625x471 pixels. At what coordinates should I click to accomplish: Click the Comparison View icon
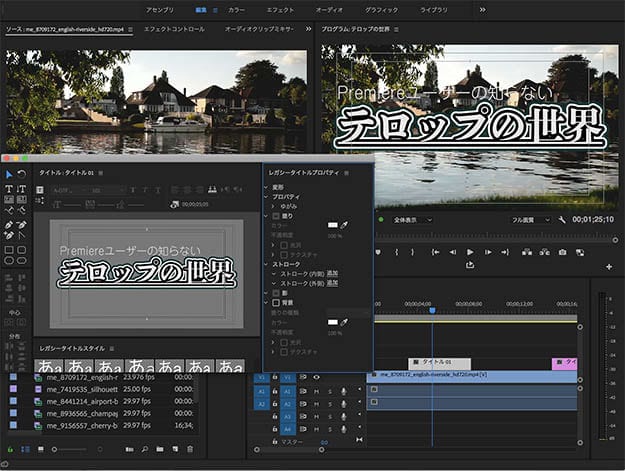[580, 252]
